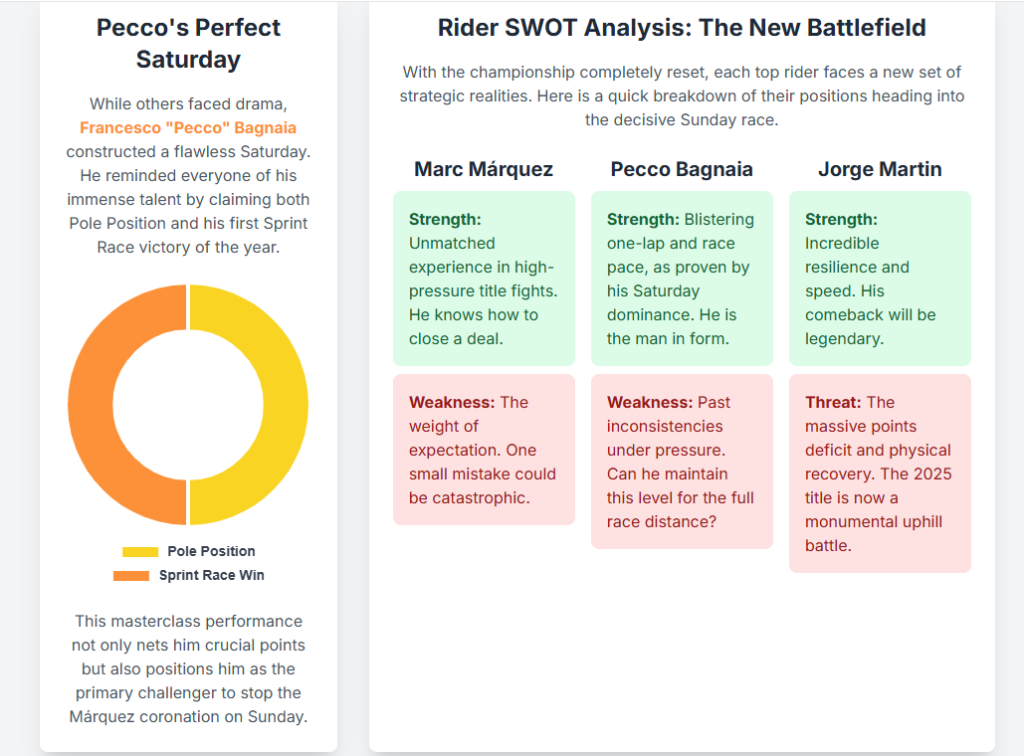Click Pecco Bagnaia's green Strength card
Screen dimensions: 1024x756
coord(682,278)
